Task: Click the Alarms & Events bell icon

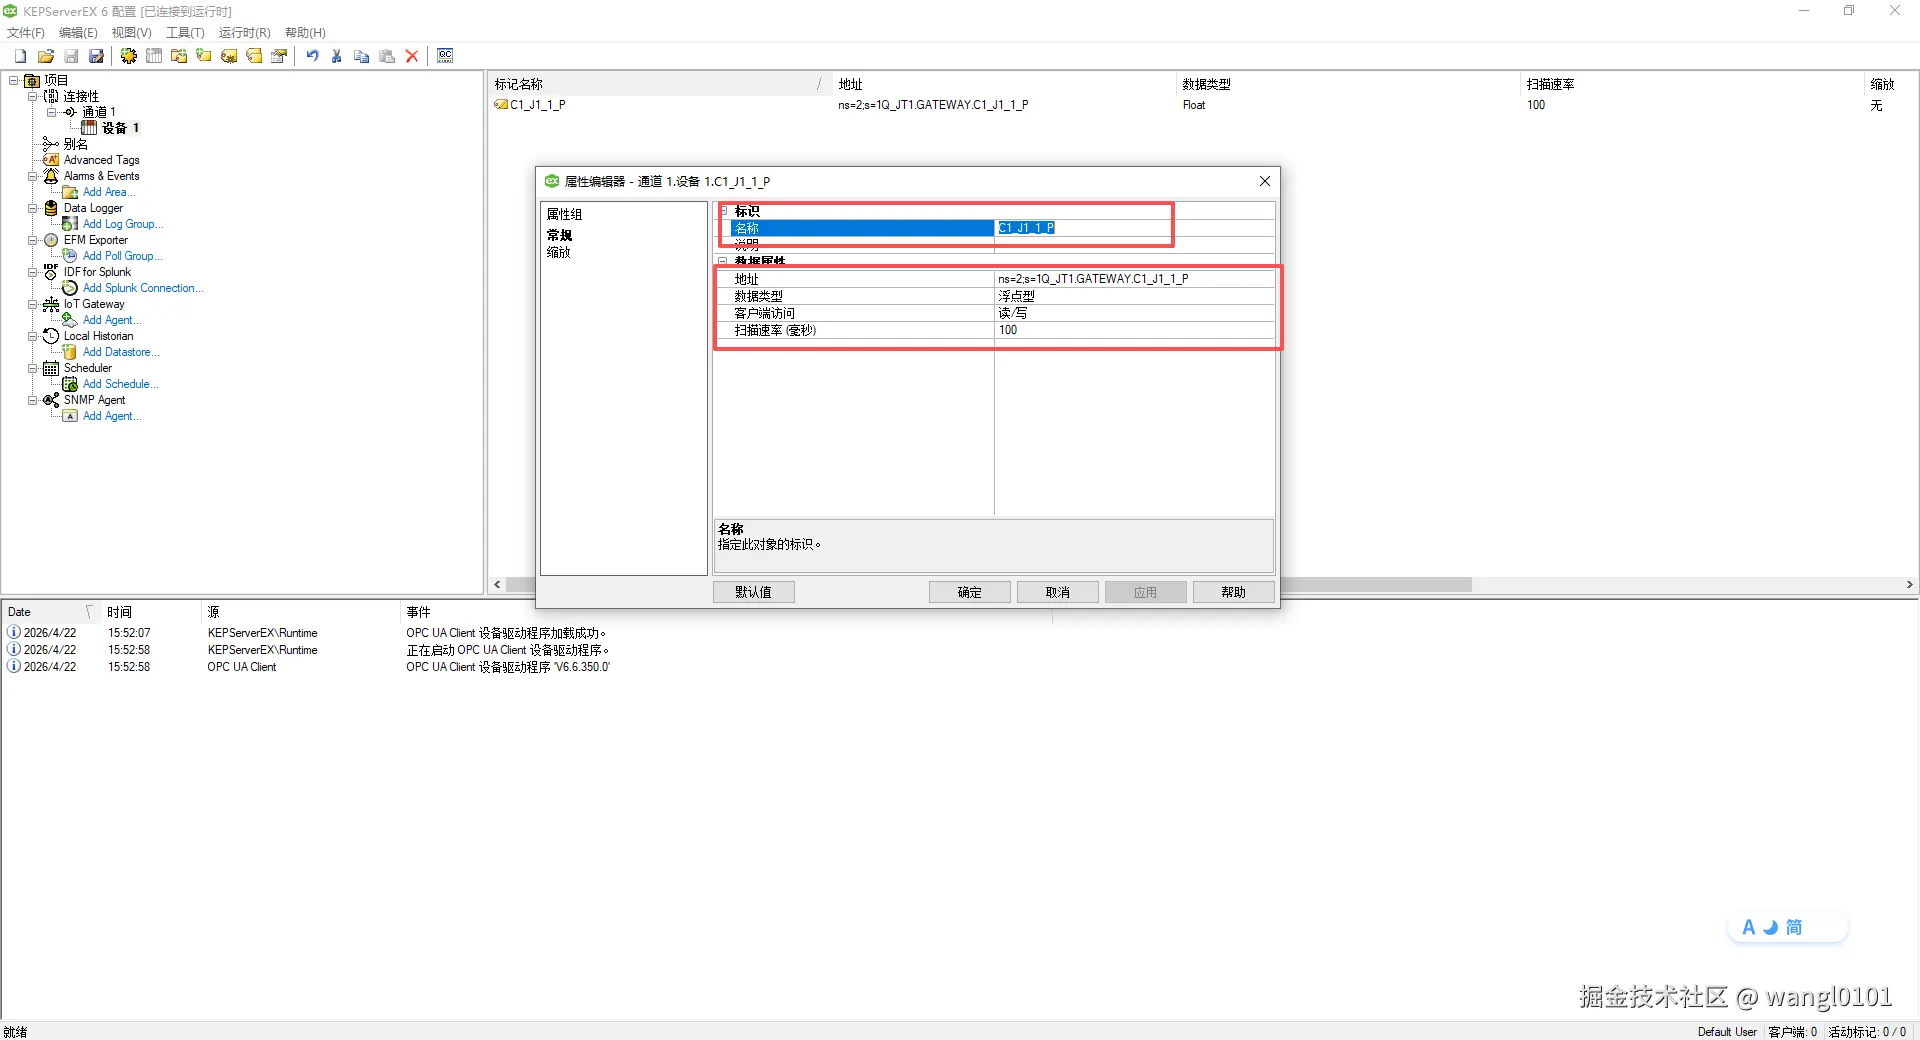Action: pyautogui.click(x=51, y=176)
